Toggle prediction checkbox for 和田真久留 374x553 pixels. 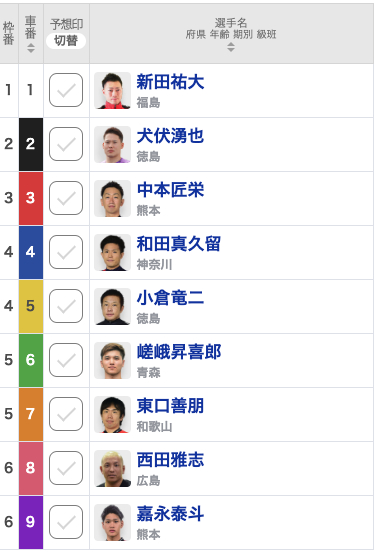pyautogui.click(x=66, y=252)
